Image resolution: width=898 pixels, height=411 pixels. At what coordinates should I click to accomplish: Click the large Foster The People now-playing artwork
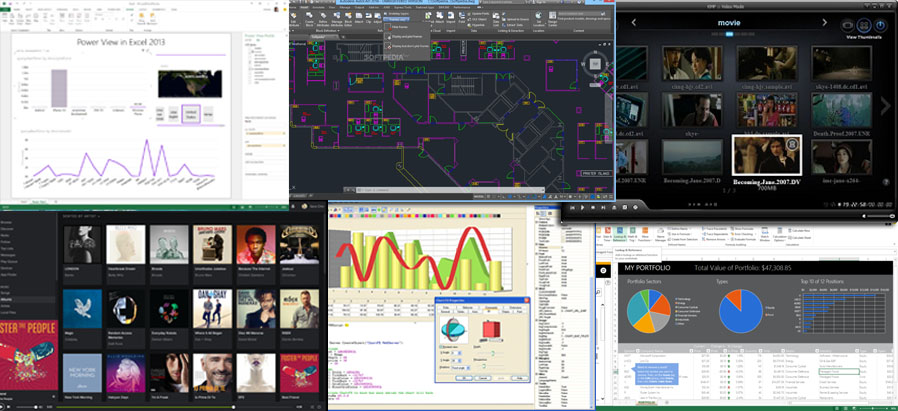[x=29, y=355]
